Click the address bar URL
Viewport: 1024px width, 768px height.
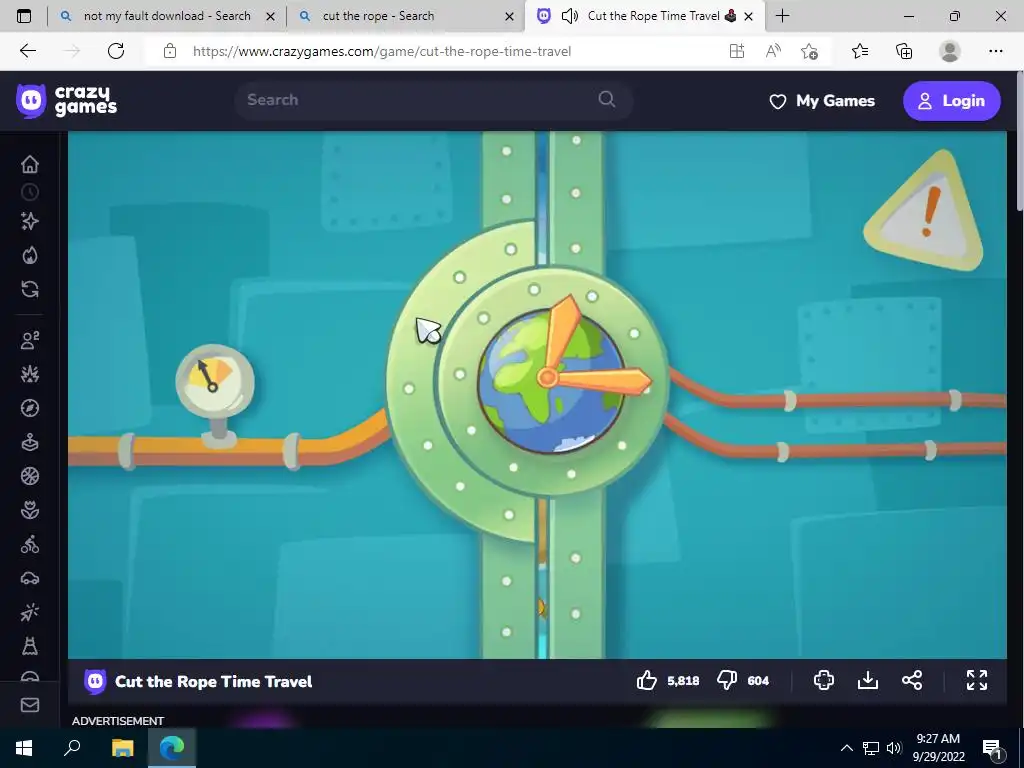click(x=382, y=51)
